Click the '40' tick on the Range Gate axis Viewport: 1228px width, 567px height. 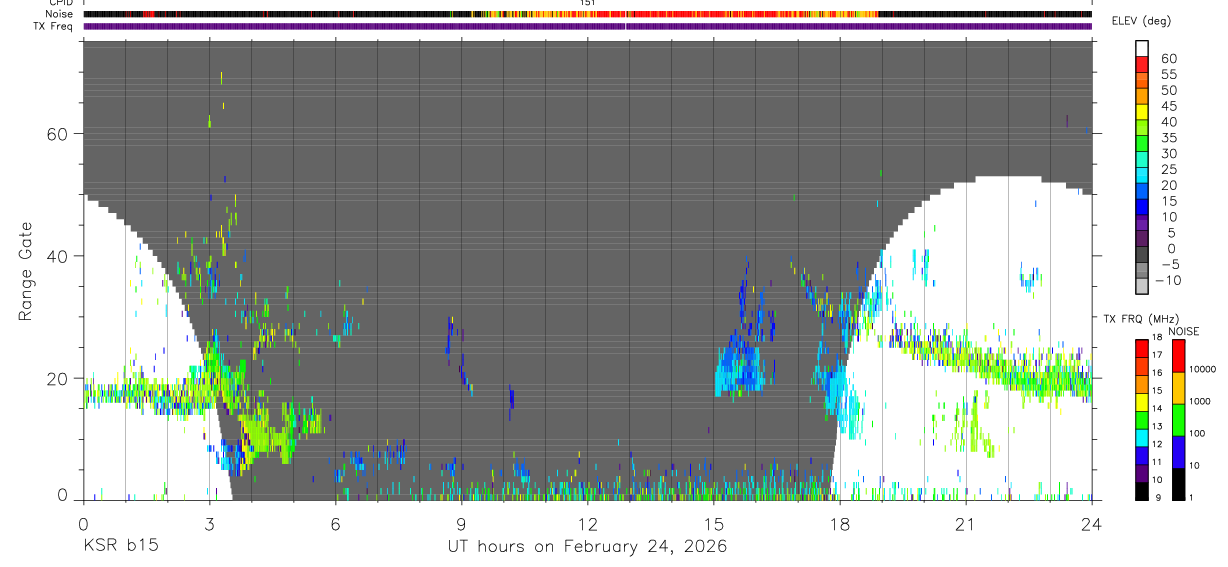(x=57, y=256)
